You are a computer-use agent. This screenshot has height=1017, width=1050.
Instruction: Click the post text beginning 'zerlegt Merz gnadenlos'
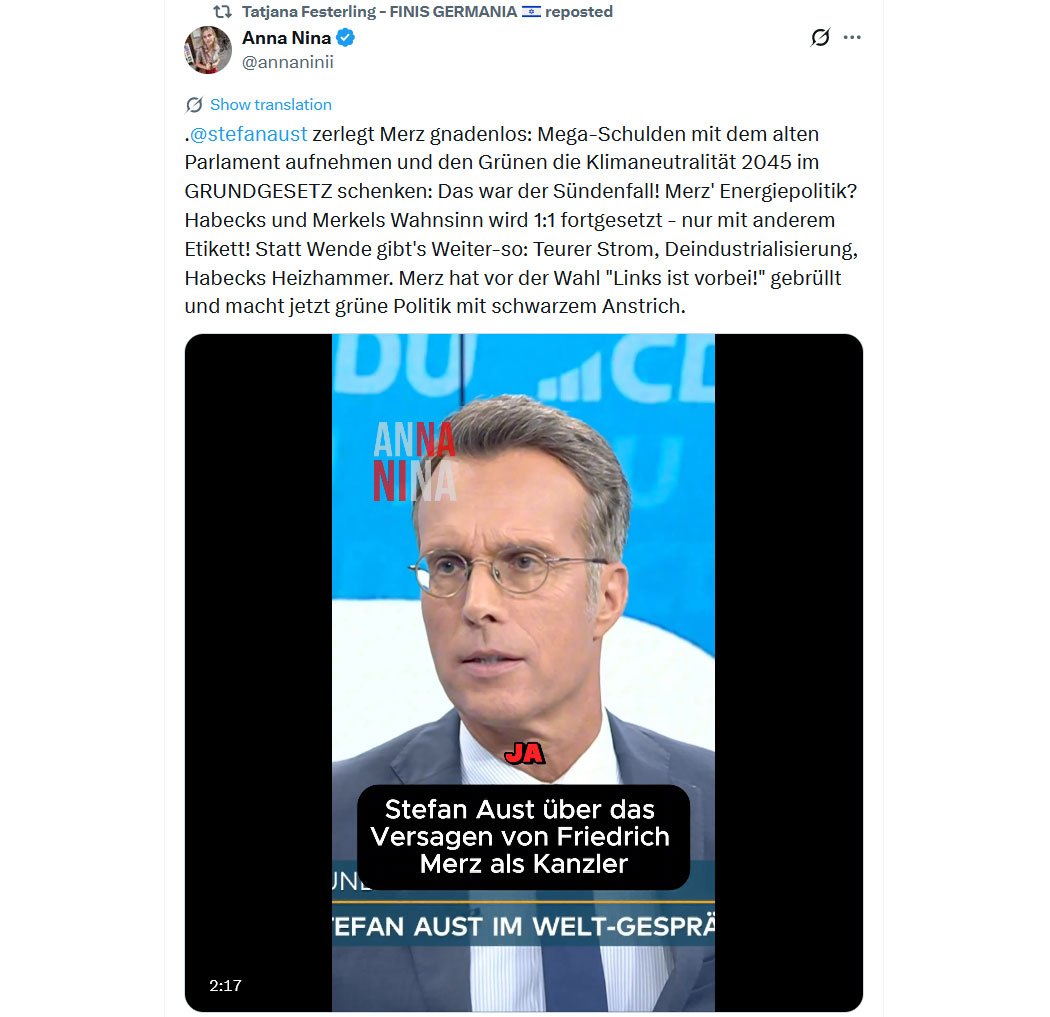(521, 220)
